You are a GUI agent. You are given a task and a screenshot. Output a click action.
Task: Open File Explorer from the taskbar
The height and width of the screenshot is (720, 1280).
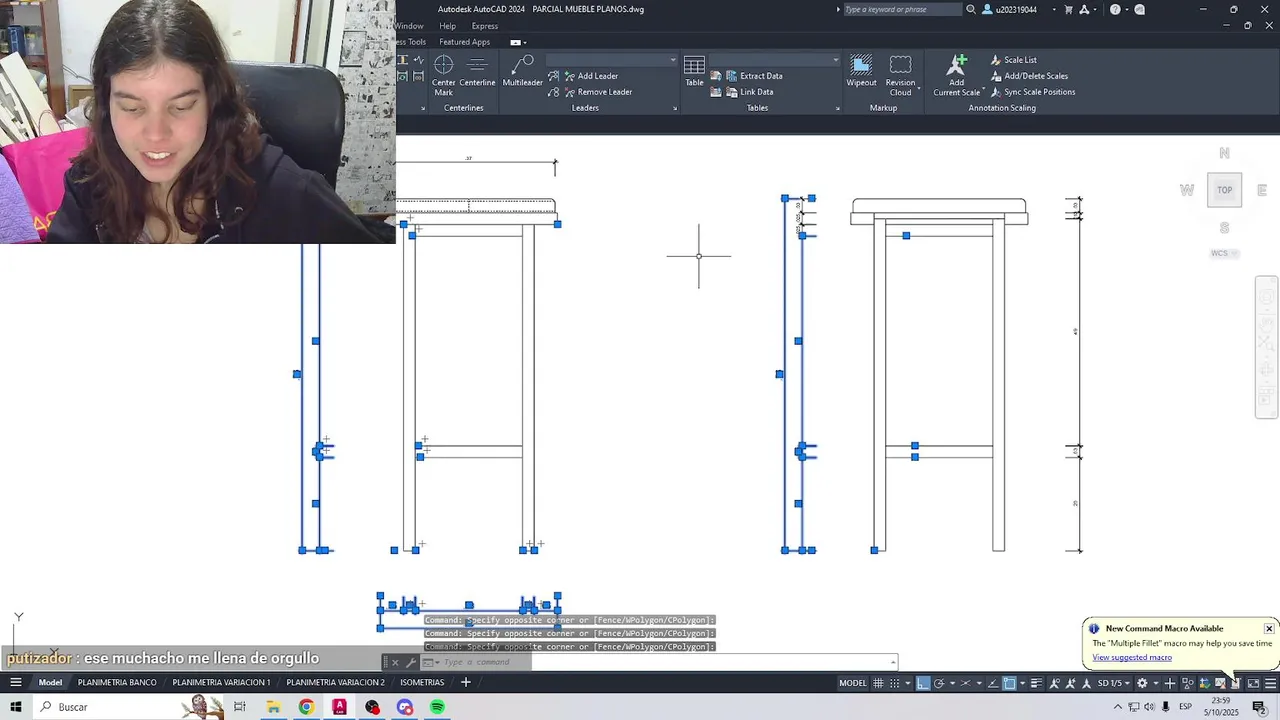click(x=273, y=707)
